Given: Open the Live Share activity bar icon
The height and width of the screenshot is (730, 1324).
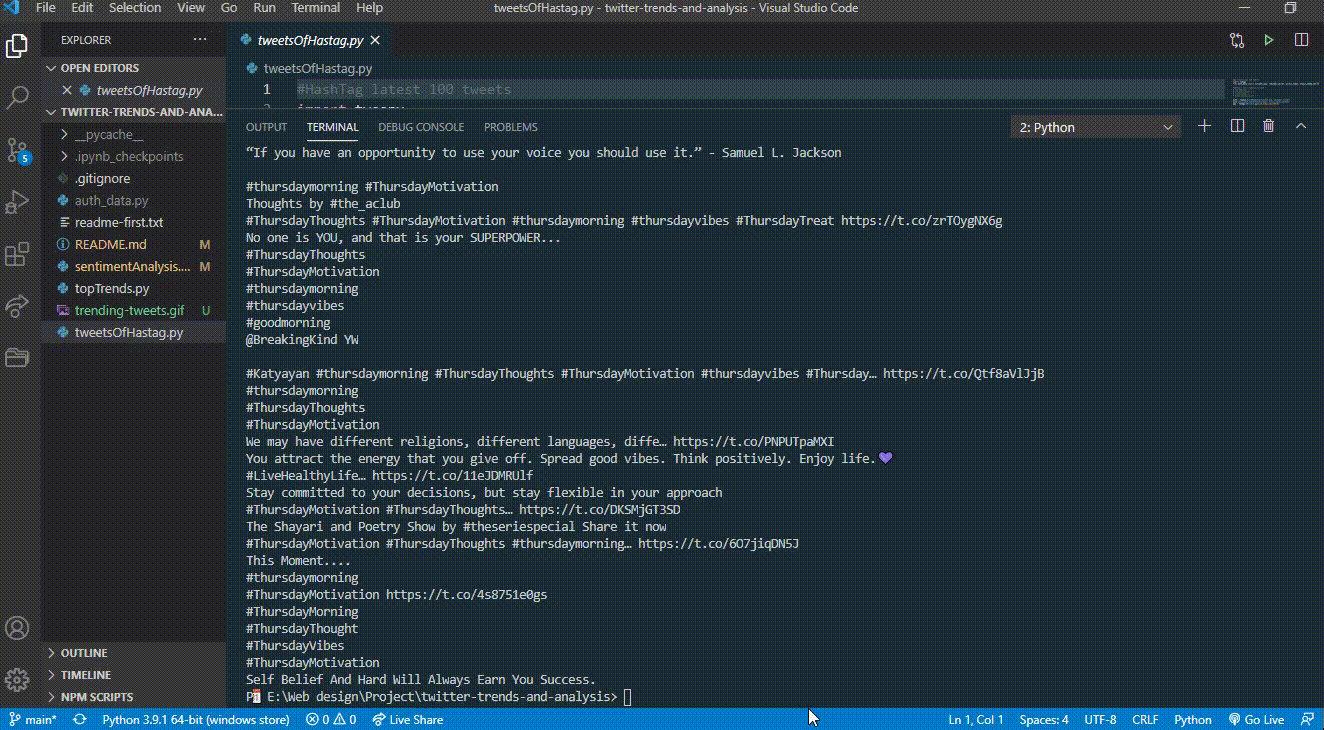Looking at the screenshot, I should pyautogui.click(x=17, y=305).
